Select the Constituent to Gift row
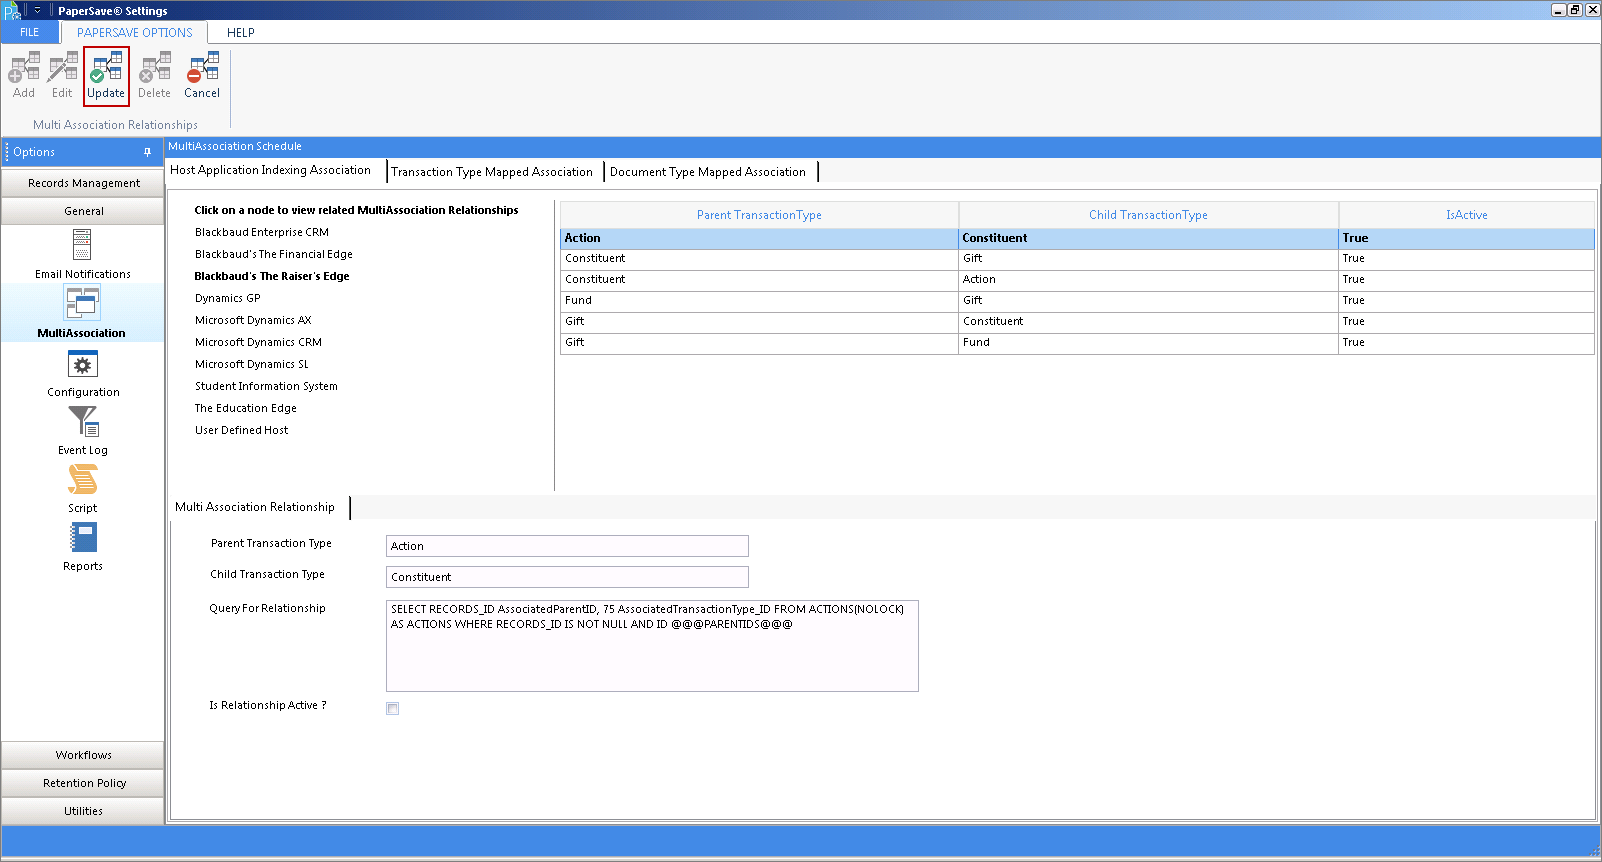This screenshot has height=862, width=1602. click(x=1077, y=259)
